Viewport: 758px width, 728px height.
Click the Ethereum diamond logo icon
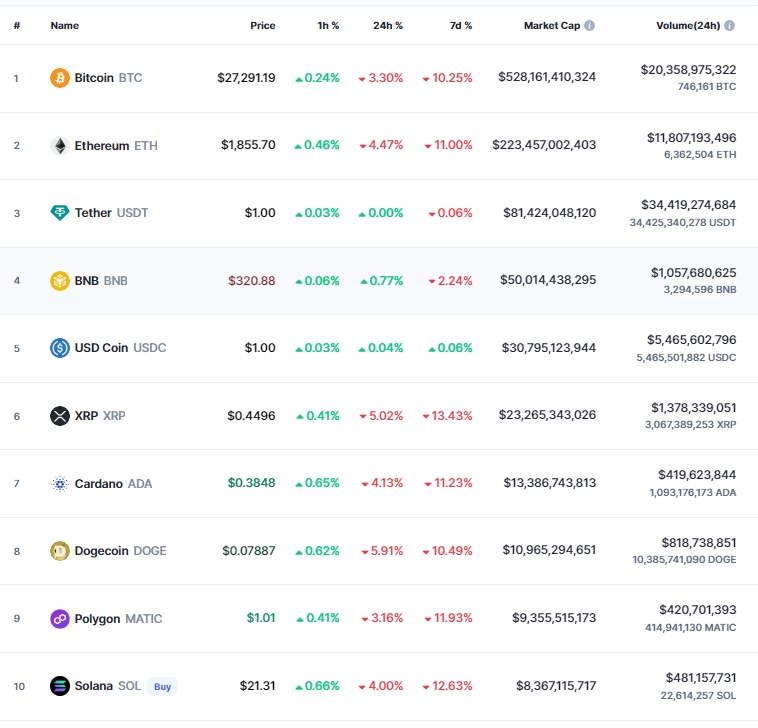pyautogui.click(x=60, y=145)
